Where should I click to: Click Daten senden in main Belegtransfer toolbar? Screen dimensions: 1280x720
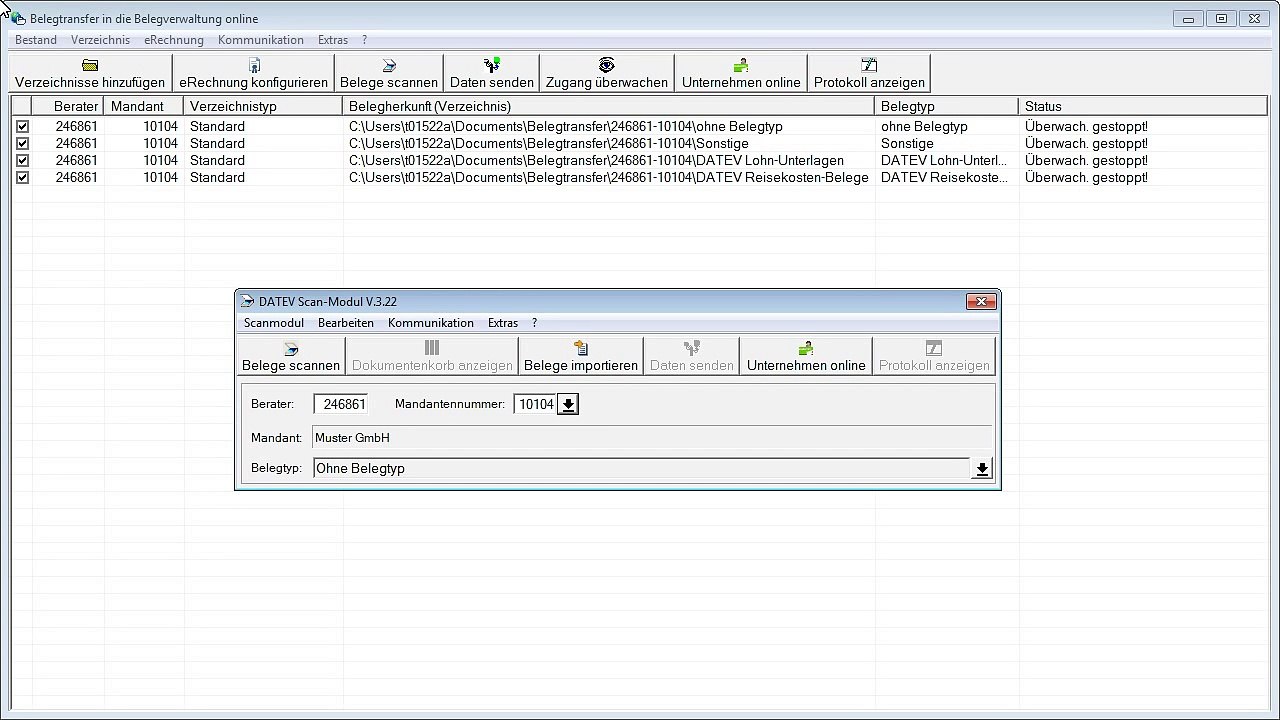point(492,73)
